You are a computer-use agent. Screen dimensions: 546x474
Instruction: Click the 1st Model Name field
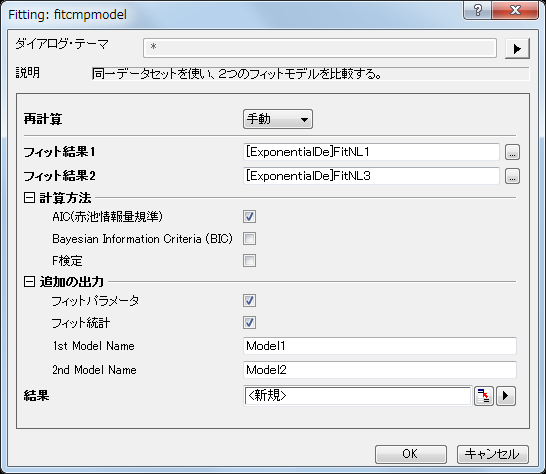(380, 346)
